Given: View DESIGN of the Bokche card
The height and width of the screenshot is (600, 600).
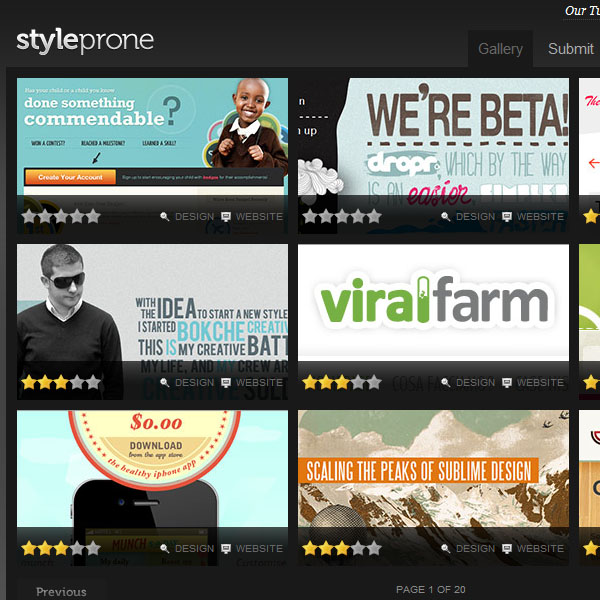Looking at the screenshot, I should tap(194, 382).
